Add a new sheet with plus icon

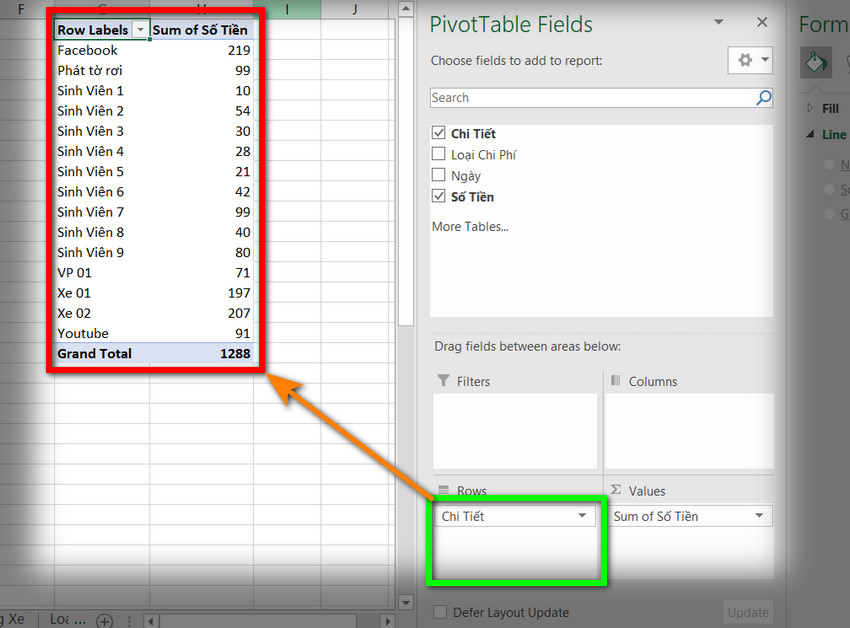(105, 620)
